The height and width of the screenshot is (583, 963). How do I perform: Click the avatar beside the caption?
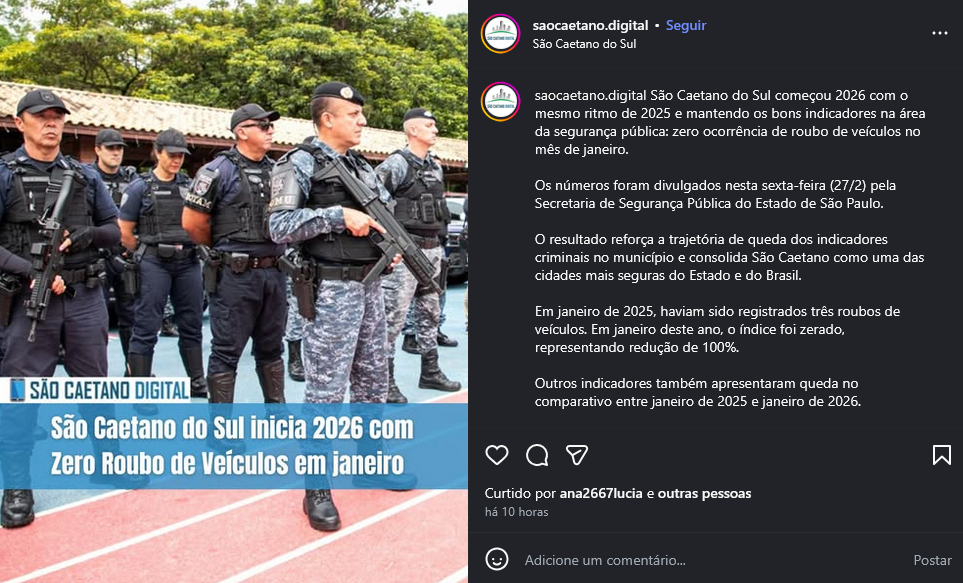[501, 101]
